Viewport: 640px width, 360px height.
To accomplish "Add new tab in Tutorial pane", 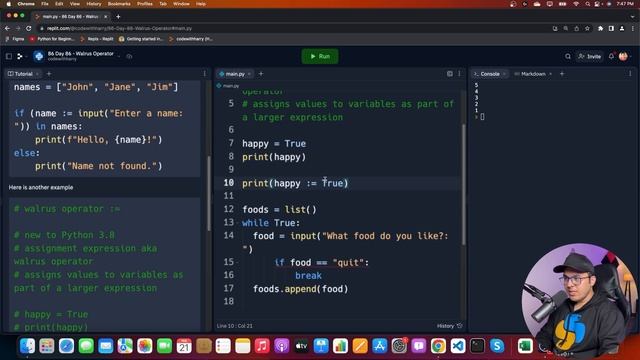I will coord(49,74).
